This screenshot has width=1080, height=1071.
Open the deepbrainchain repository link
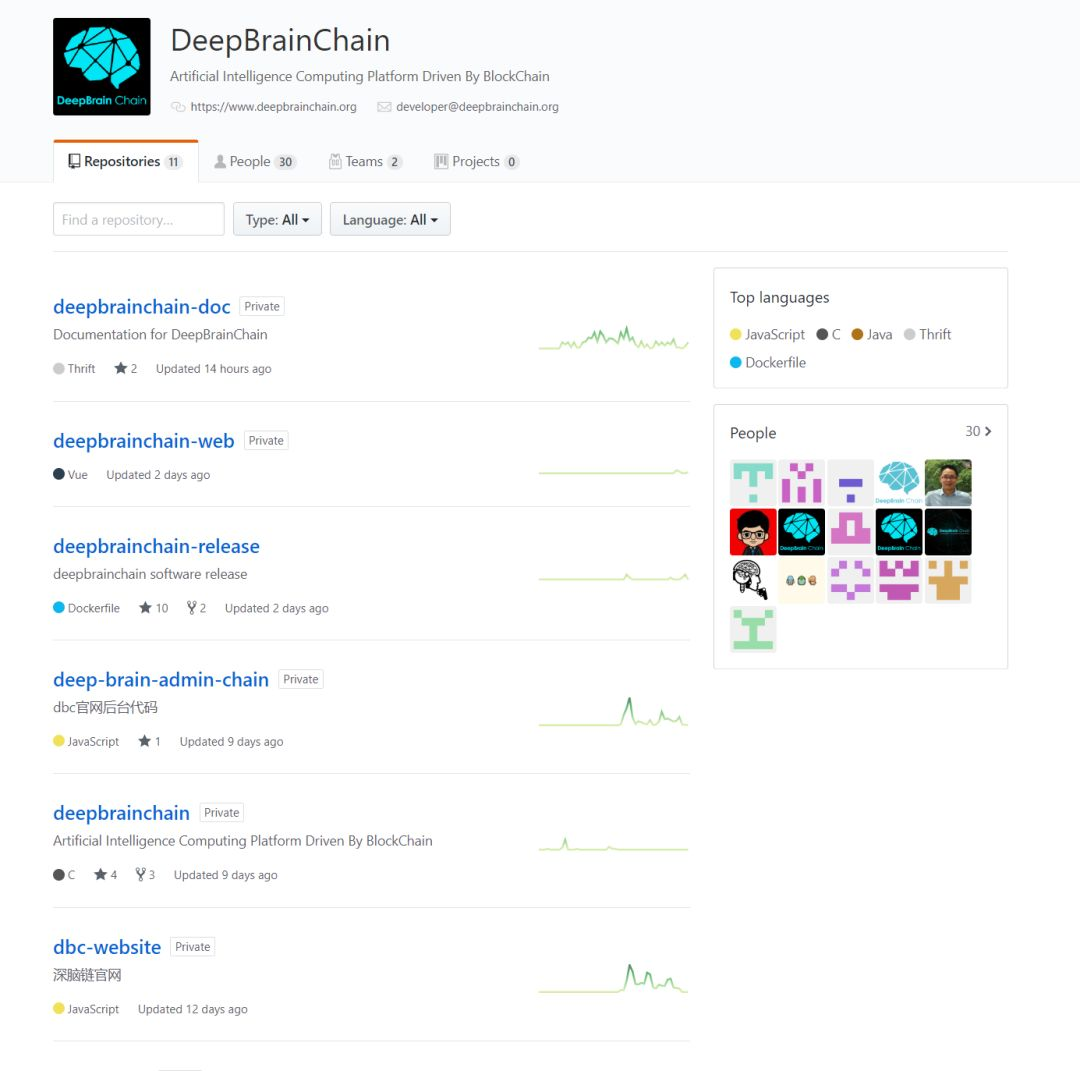coord(121,813)
